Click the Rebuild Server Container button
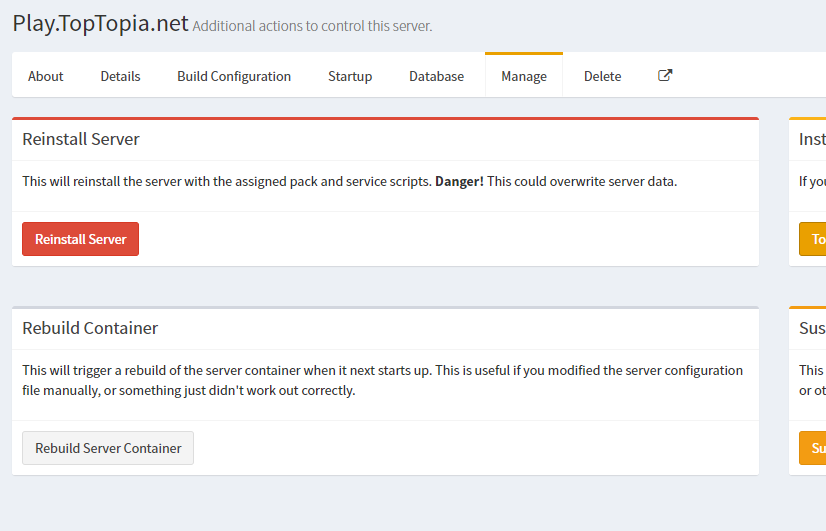The width and height of the screenshot is (826, 531). coord(108,448)
